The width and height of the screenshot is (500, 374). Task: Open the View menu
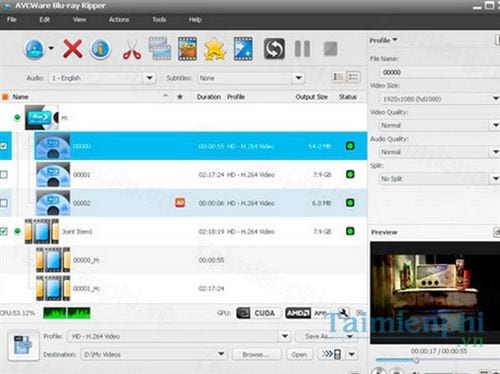pyautogui.click(x=79, y=20)
